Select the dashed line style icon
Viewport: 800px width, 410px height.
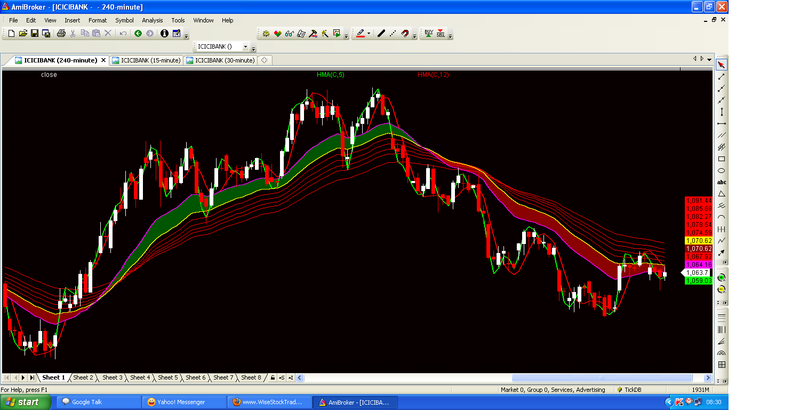point(392,34)
